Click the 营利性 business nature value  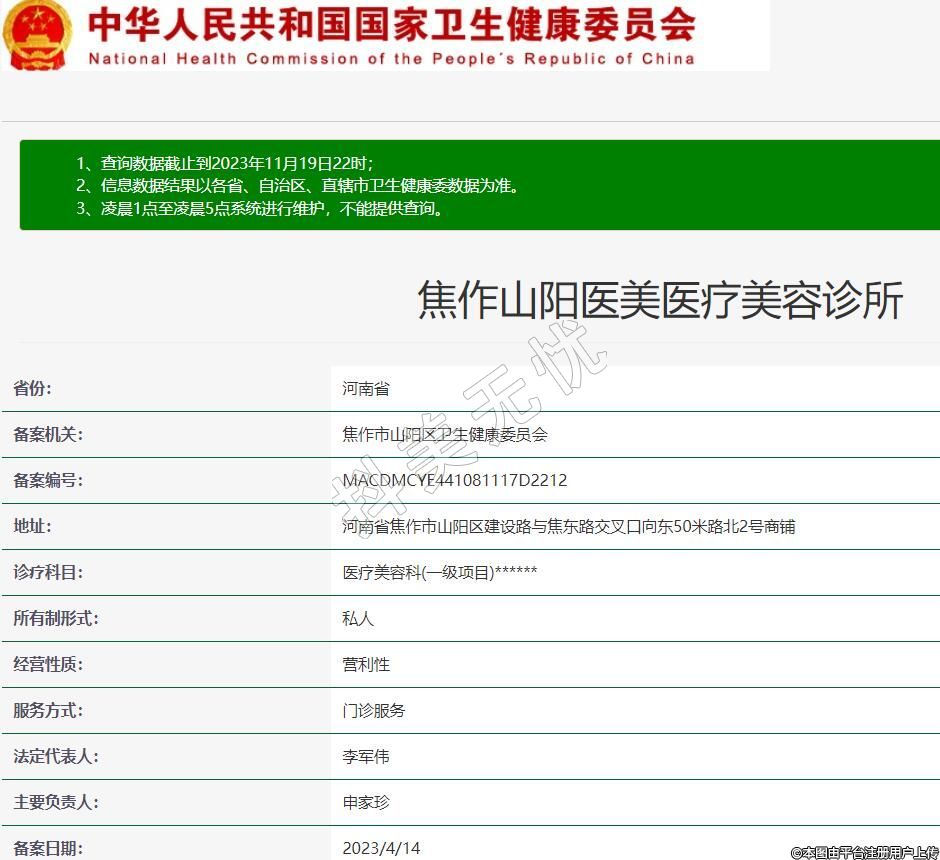pyautogui.click(x=366, y=664)
